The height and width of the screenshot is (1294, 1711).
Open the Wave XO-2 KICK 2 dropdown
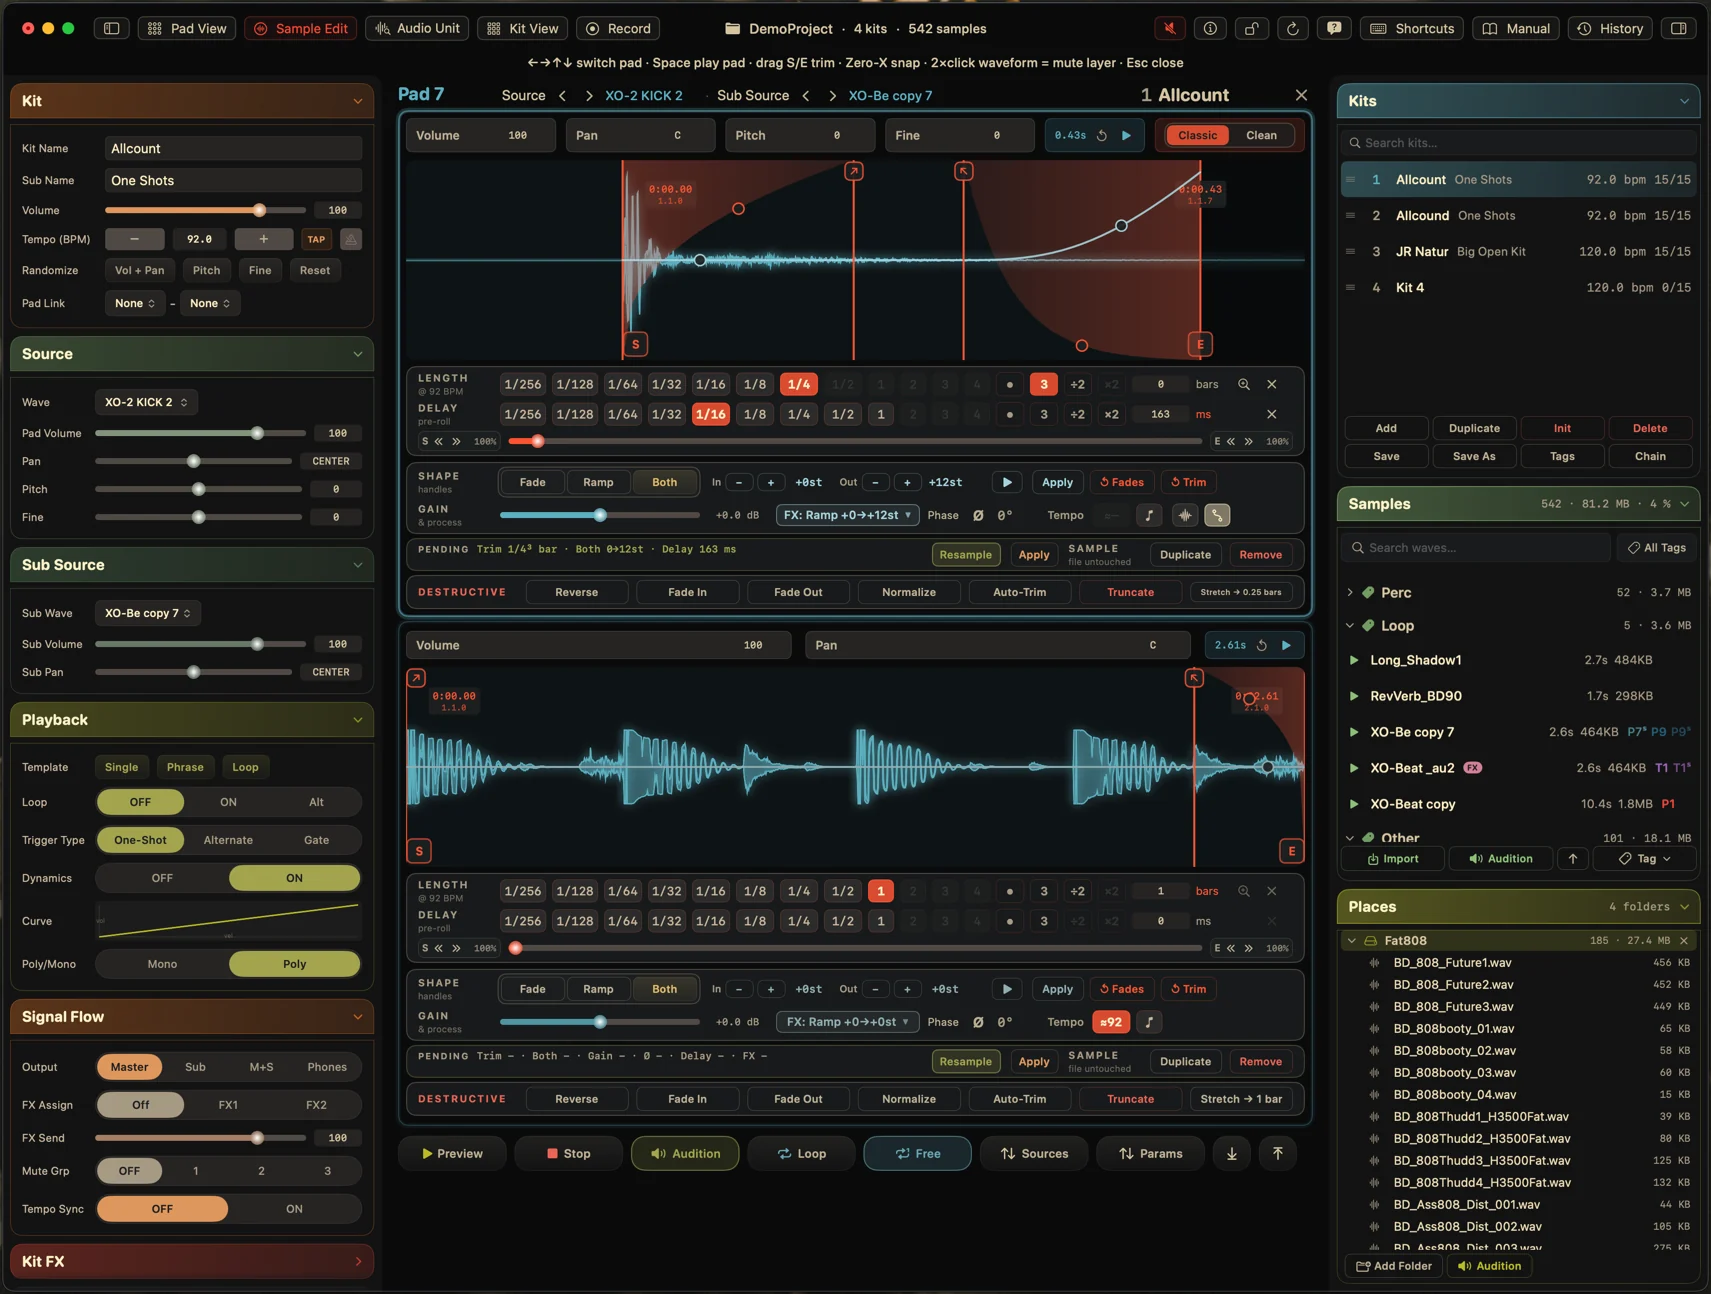pos(146,402)
